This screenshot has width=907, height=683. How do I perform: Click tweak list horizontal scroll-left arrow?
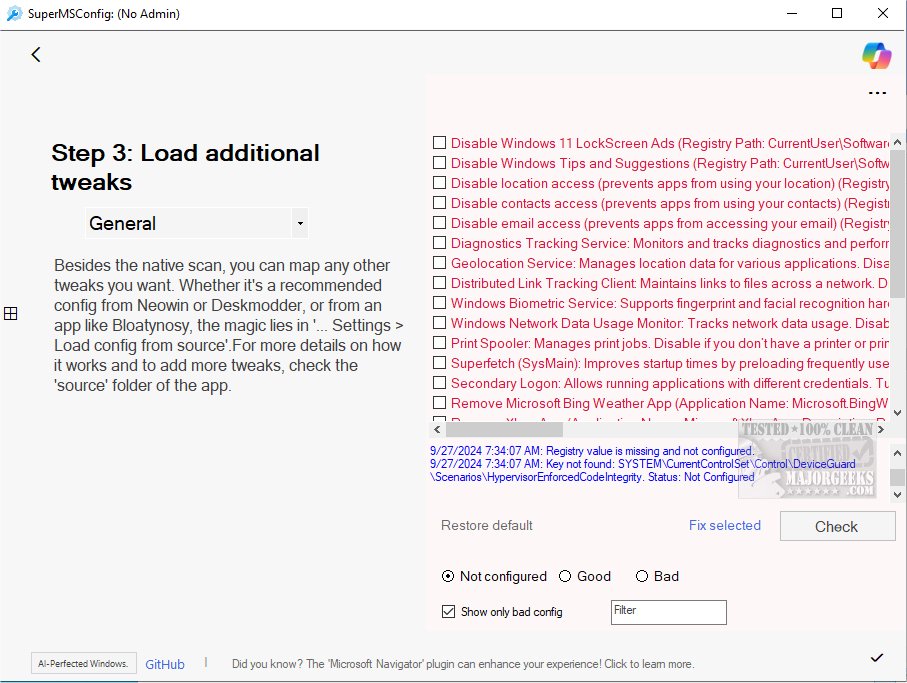click(x=437, y=430)
